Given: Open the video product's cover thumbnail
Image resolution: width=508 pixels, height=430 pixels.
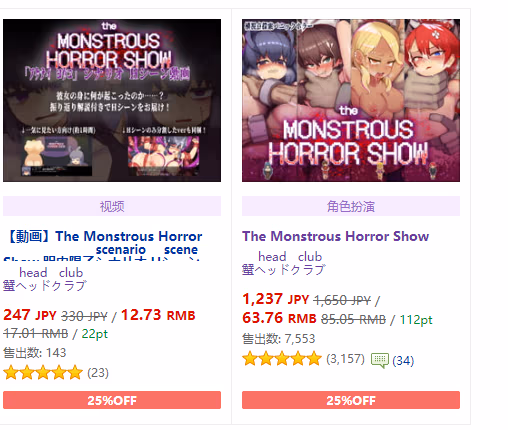Looking at the screenshot, I should coord(112,100).
